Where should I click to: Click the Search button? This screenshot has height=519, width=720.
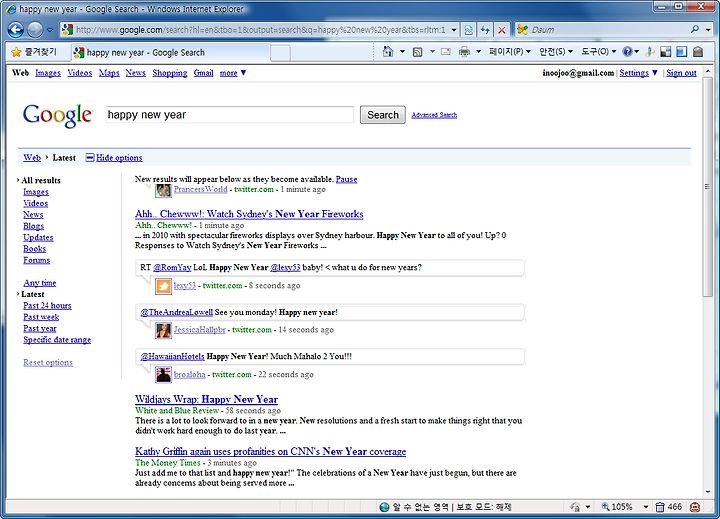click(x=382, y=115)
